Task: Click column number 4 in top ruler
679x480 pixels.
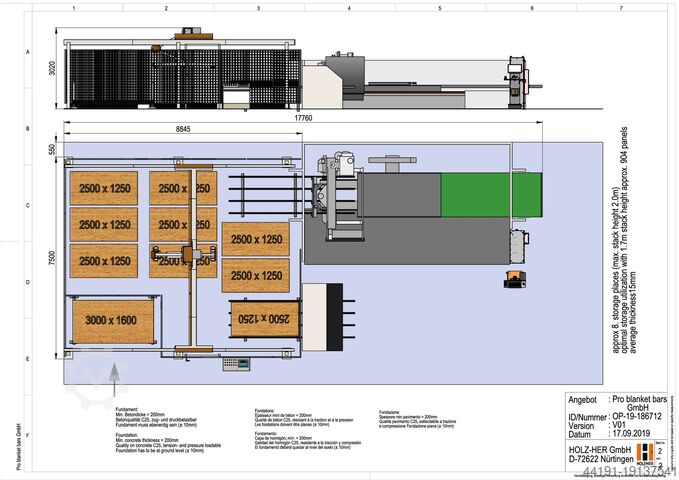Action: (349, 8)
